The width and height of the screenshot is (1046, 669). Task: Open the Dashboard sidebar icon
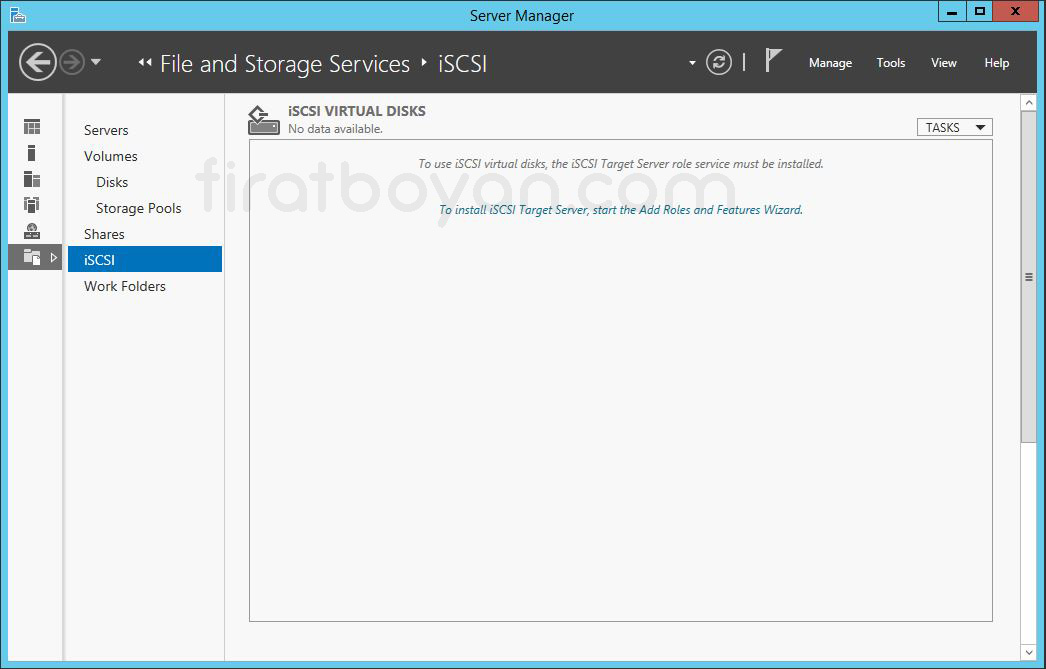click(x=32, y=127)
